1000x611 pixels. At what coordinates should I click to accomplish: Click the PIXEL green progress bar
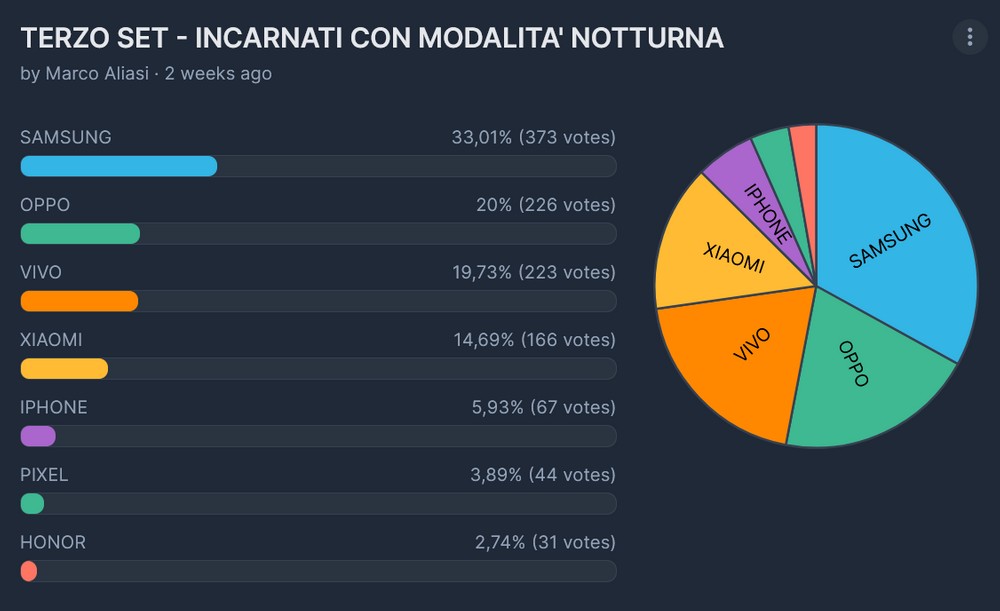[33, 503]
